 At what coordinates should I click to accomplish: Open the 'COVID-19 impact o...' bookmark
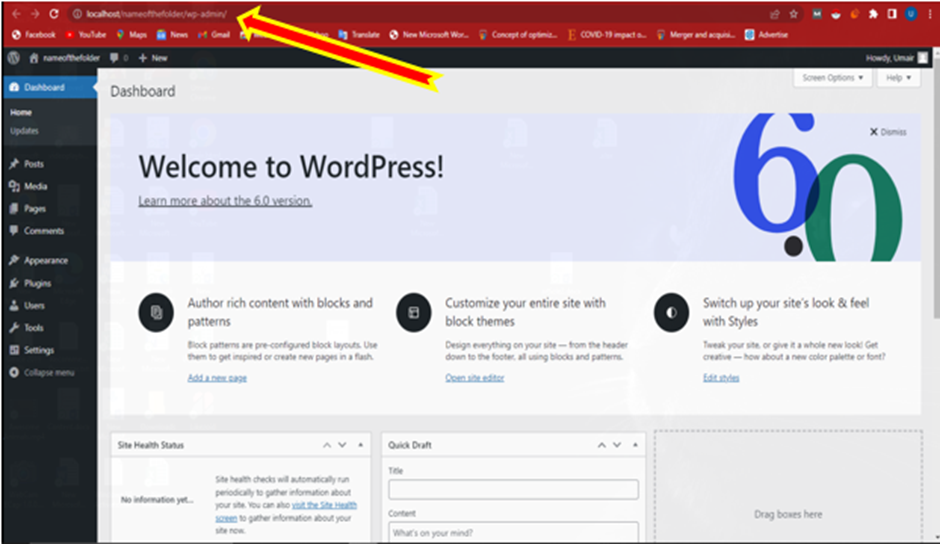pos(607,35)
